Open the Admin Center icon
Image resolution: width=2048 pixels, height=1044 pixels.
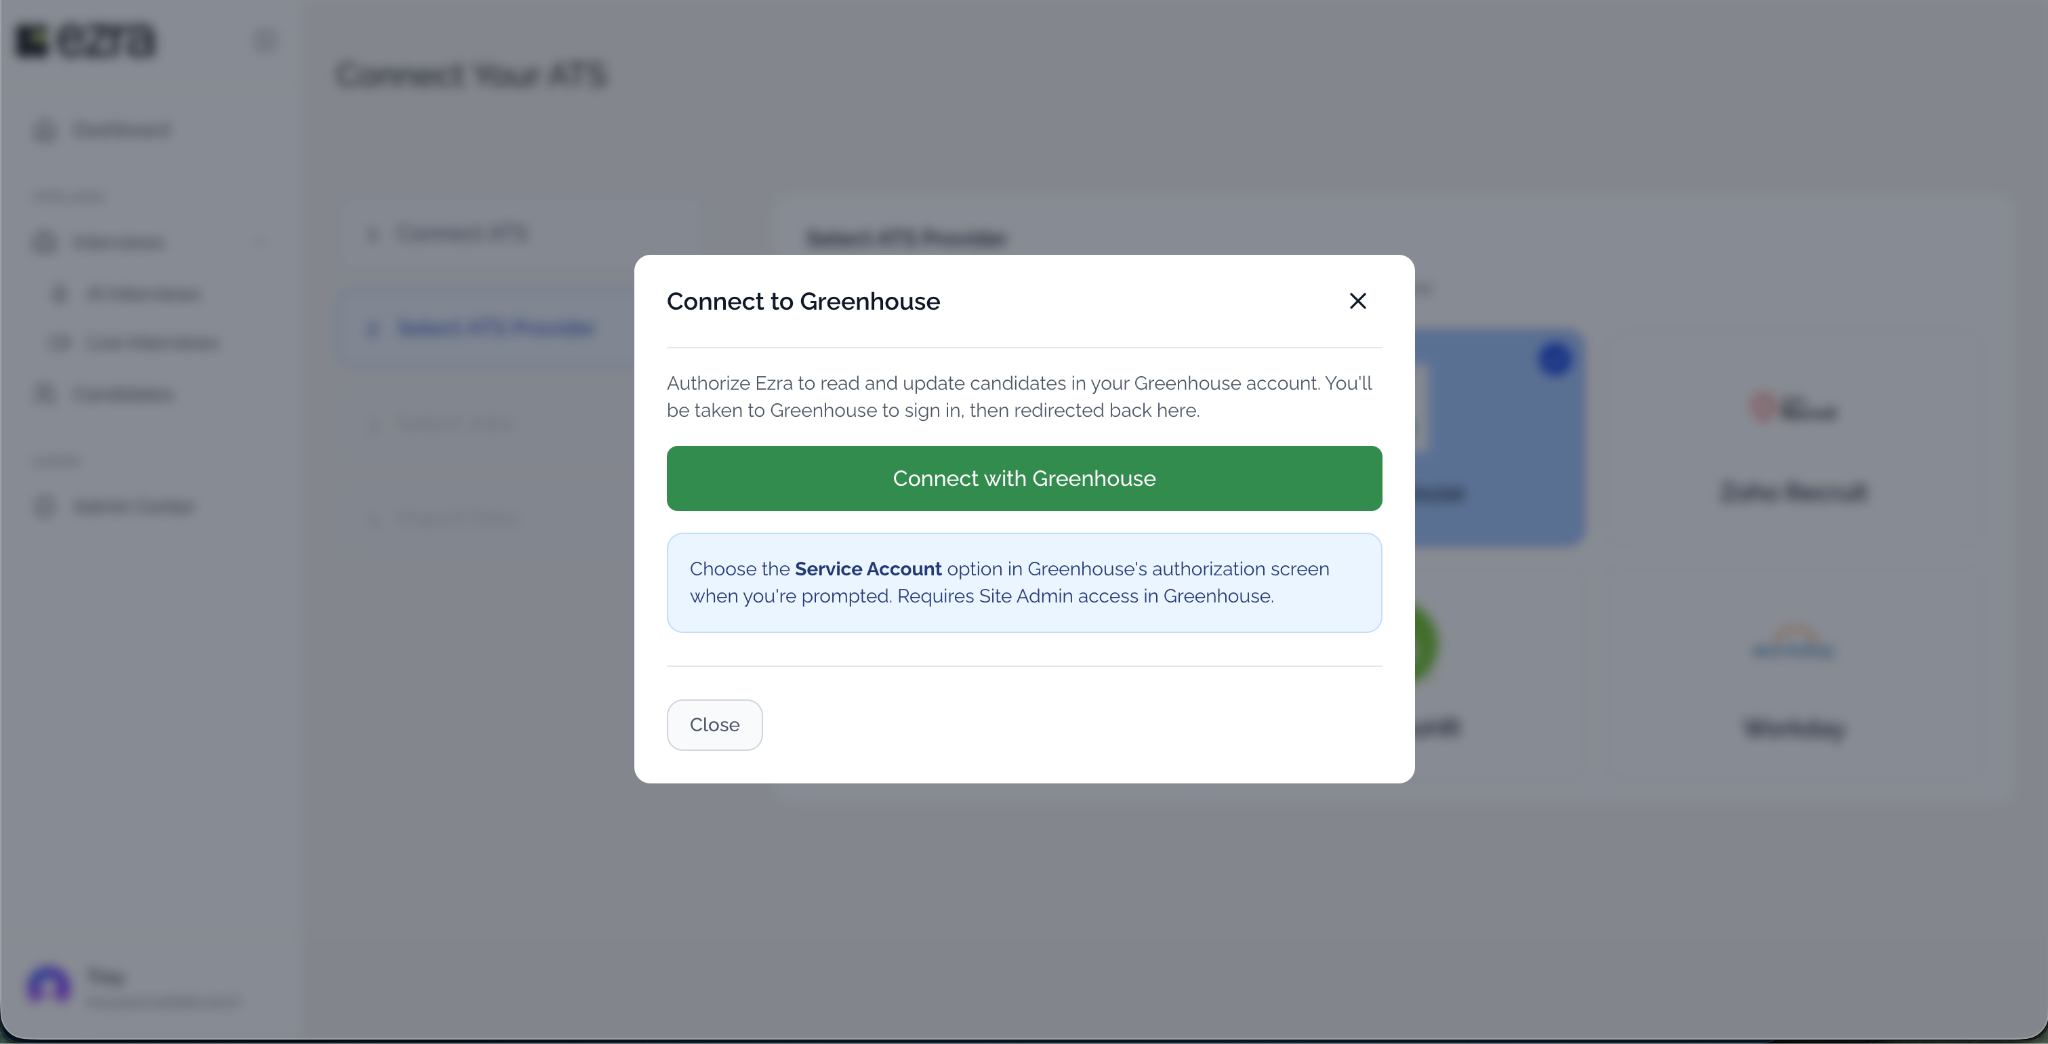coord(45,506)
